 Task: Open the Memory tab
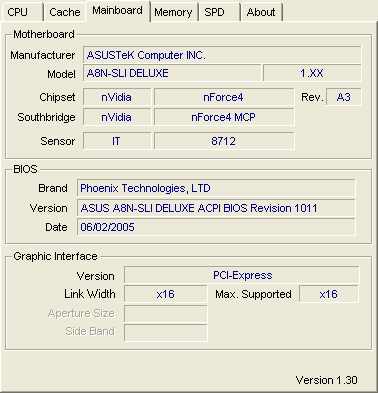click(x=173, y=12)
